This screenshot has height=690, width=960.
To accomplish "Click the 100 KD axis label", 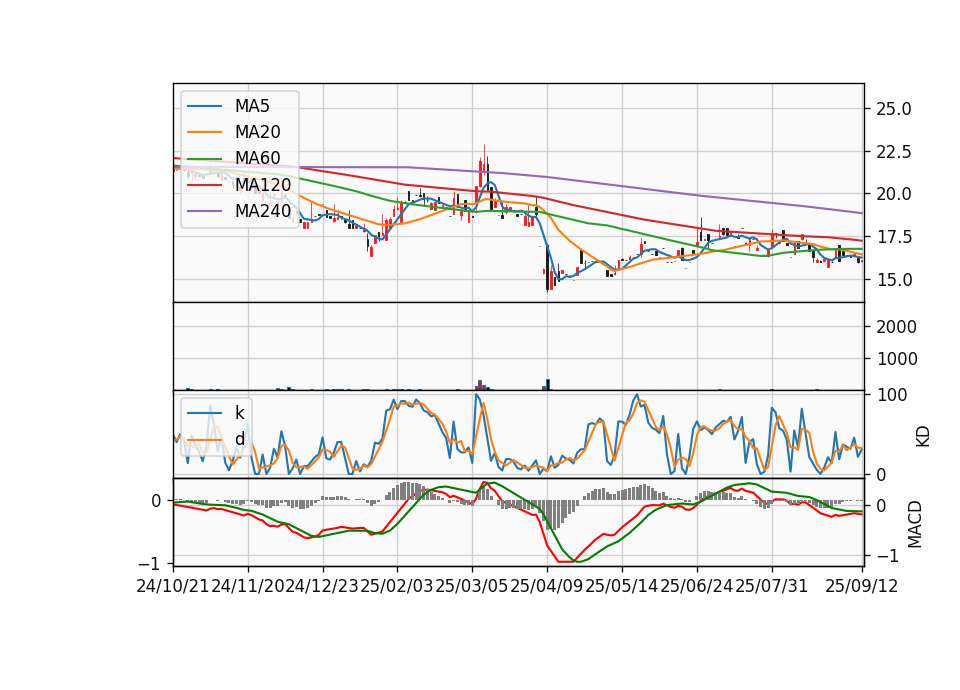I will [891, 395].
